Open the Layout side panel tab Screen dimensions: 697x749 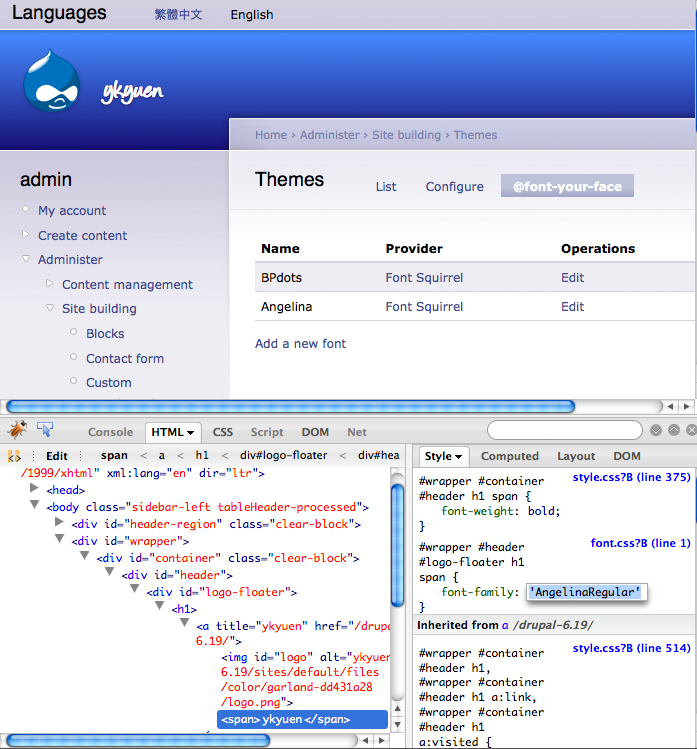576,456
